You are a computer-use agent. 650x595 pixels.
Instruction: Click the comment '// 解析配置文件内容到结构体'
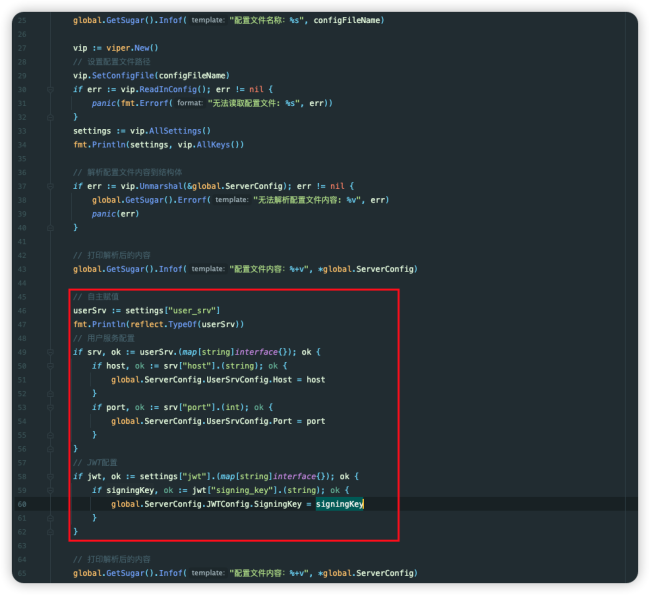point(127,172)
